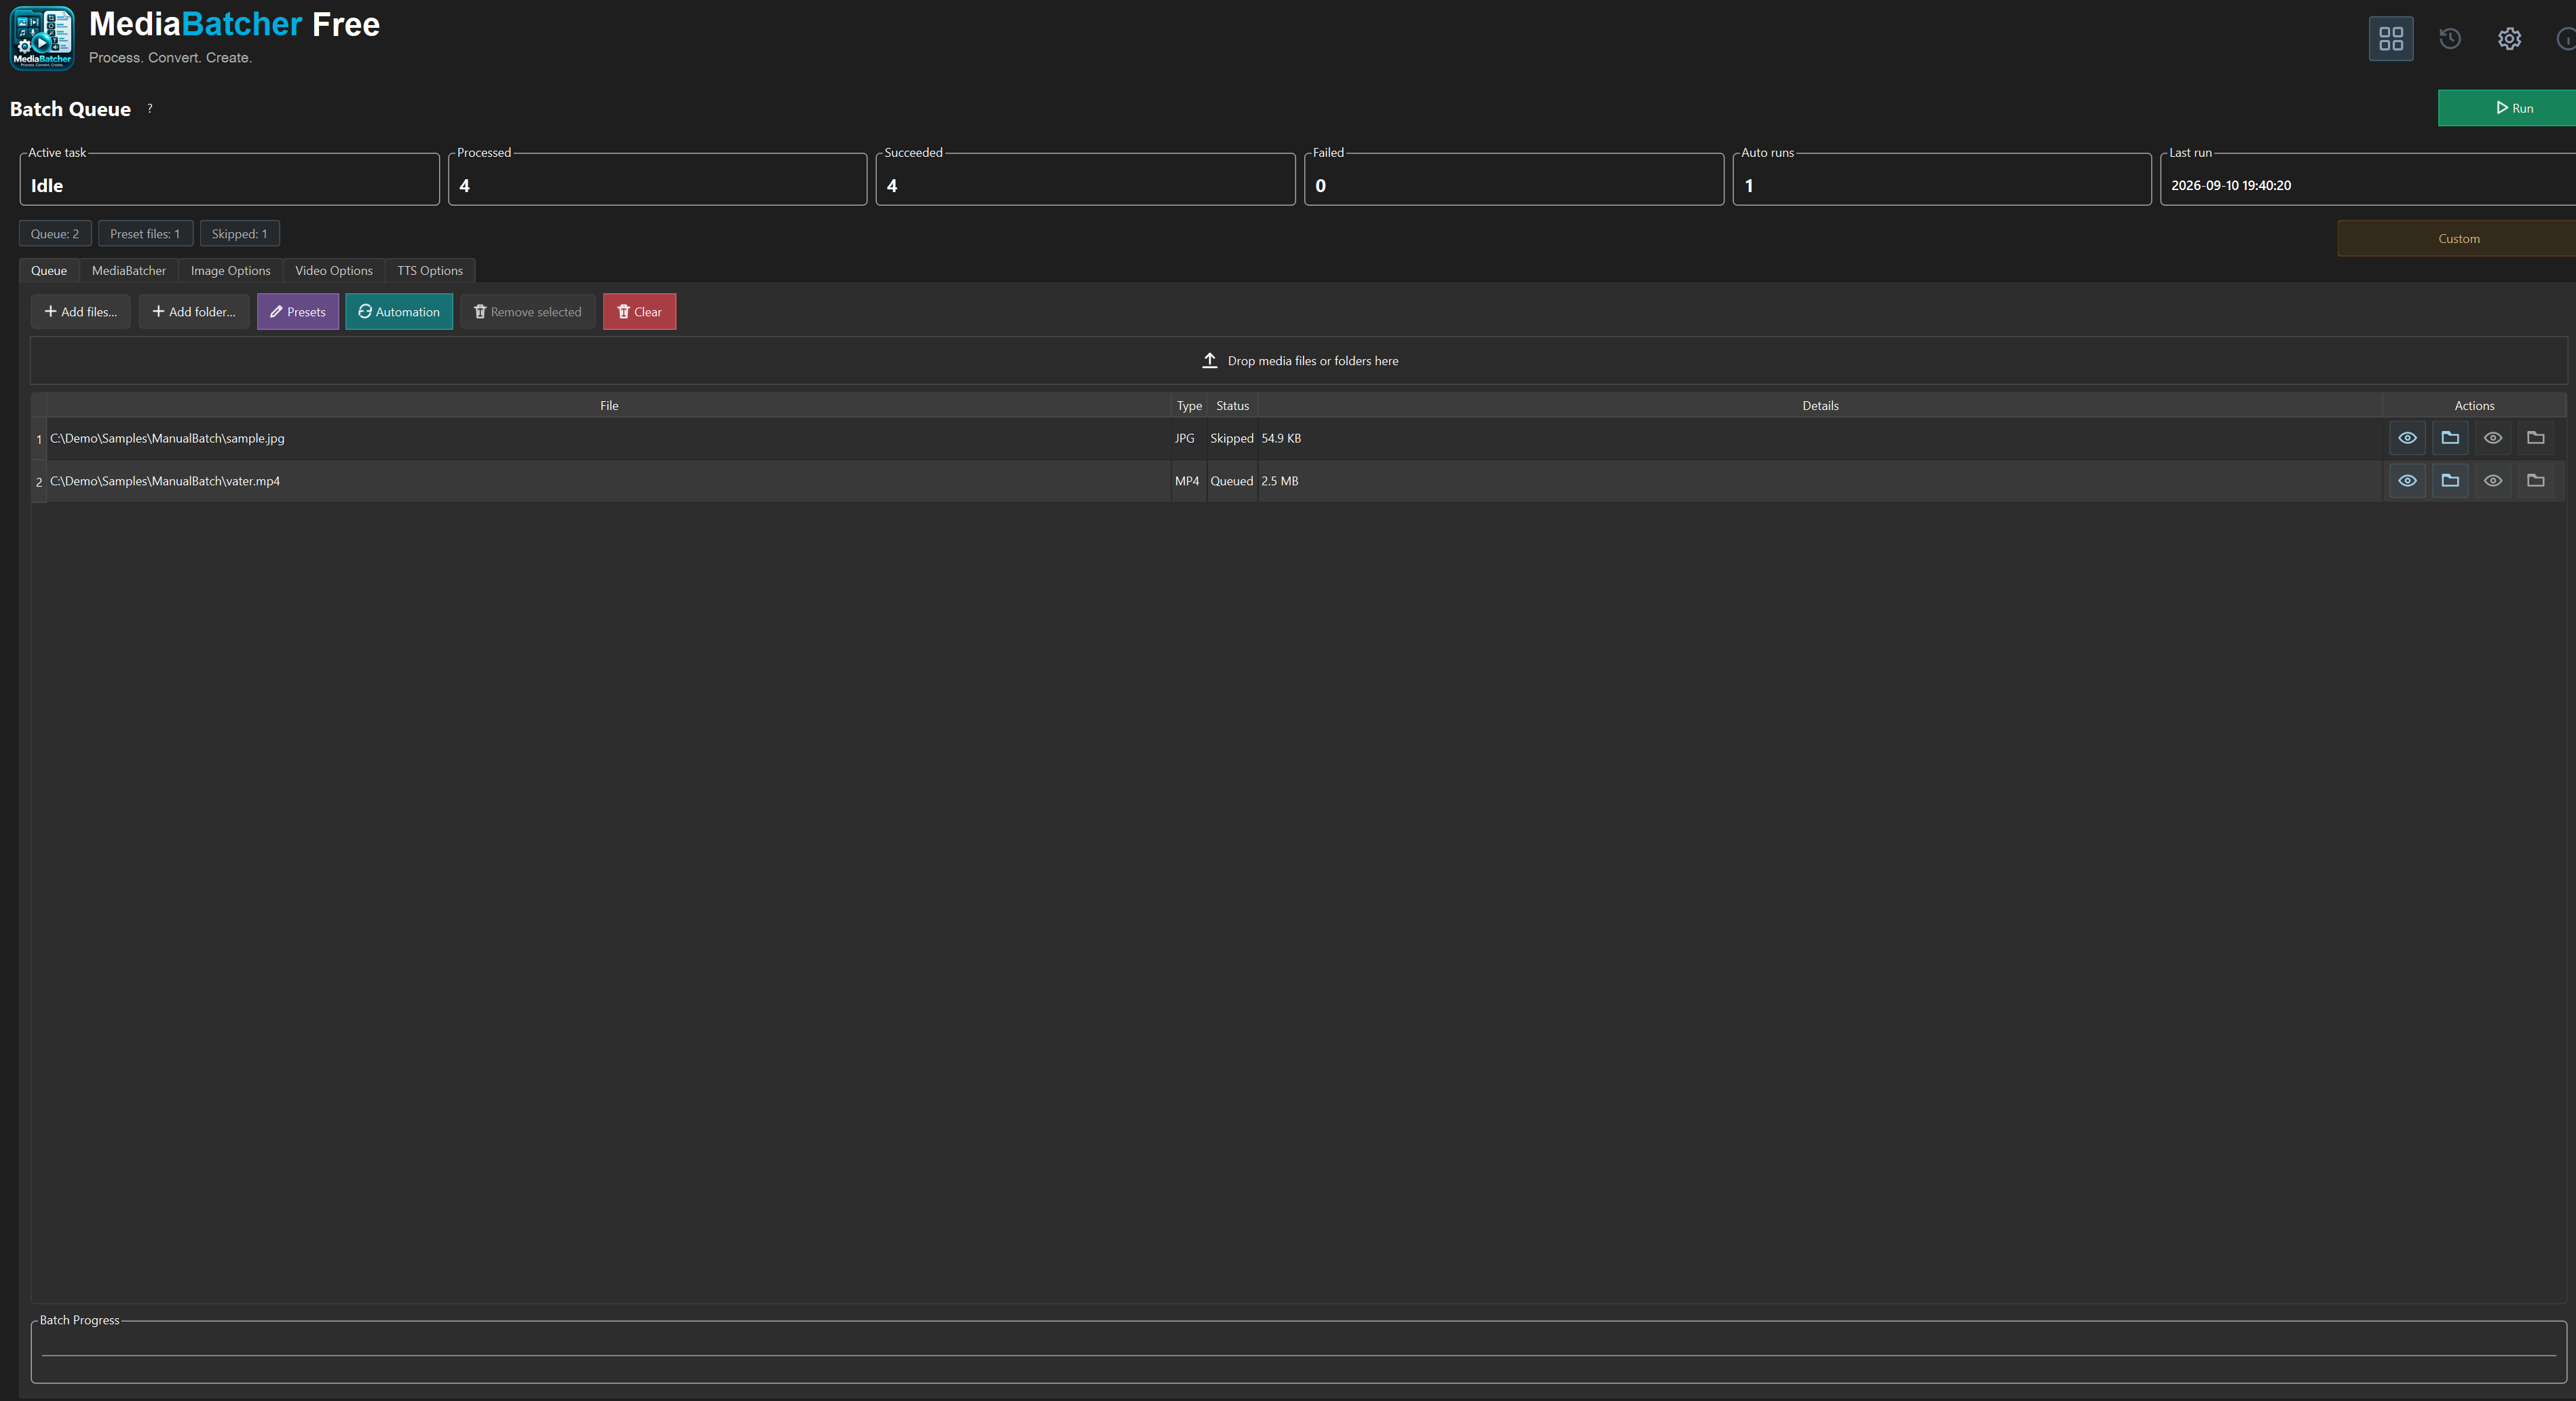Open the TTS Options tab

pos(430,271)
